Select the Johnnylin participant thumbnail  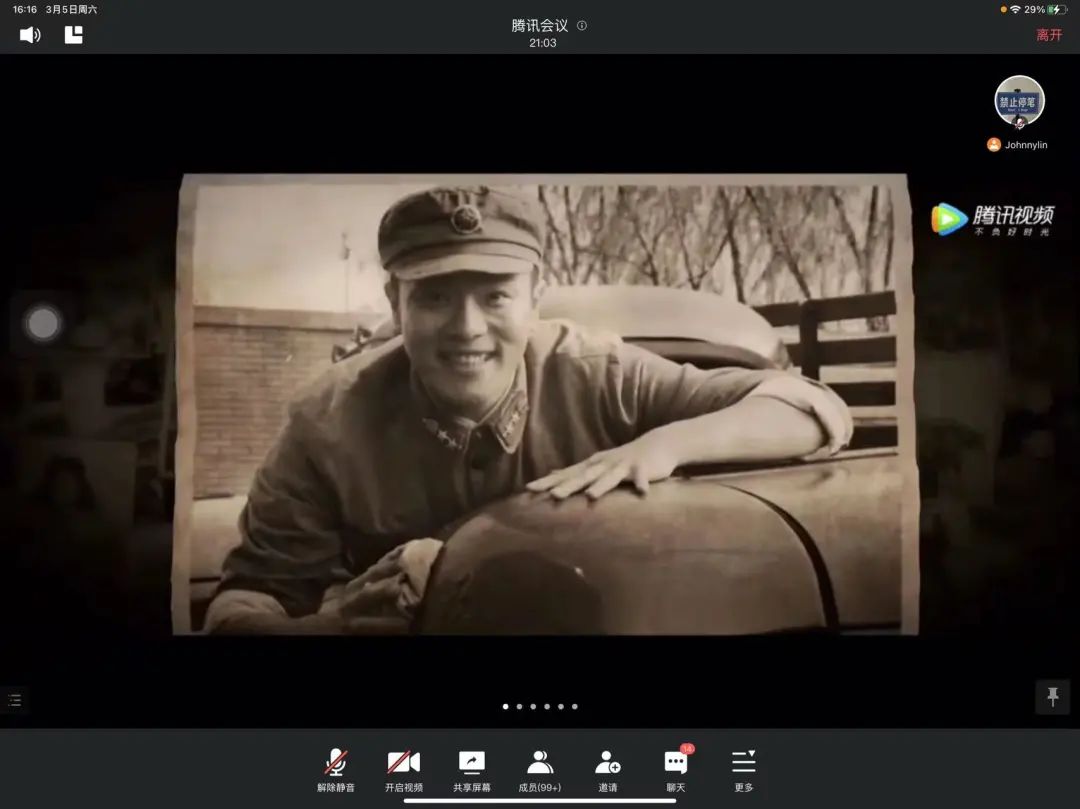pyautogui.click(x=1019, y=103)
